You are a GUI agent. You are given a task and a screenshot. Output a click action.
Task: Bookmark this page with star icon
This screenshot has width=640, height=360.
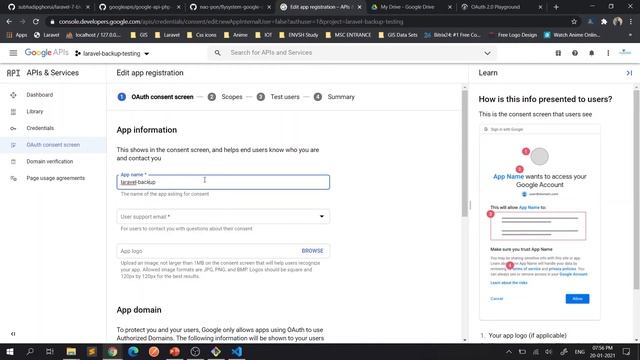pyautogui.click(x=574, y=22)
